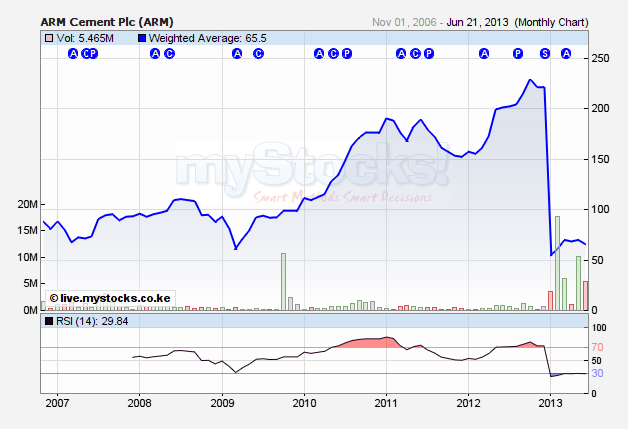
Task: Click the 'Vol: 5.465M' legend text
Action: (85, 38)
